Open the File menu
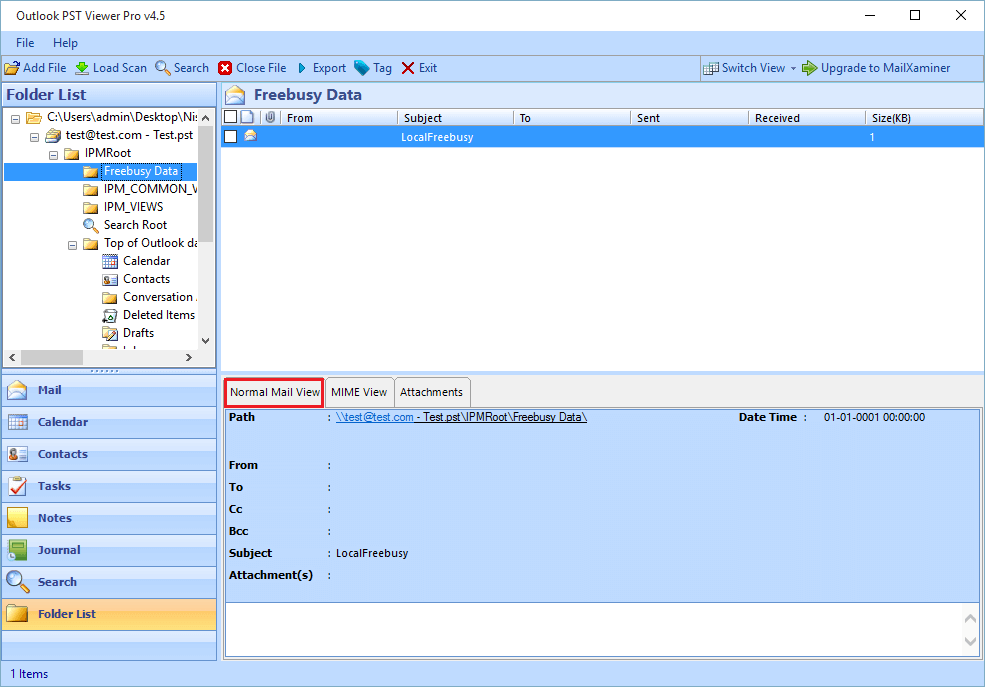 (x=25, y=43)
